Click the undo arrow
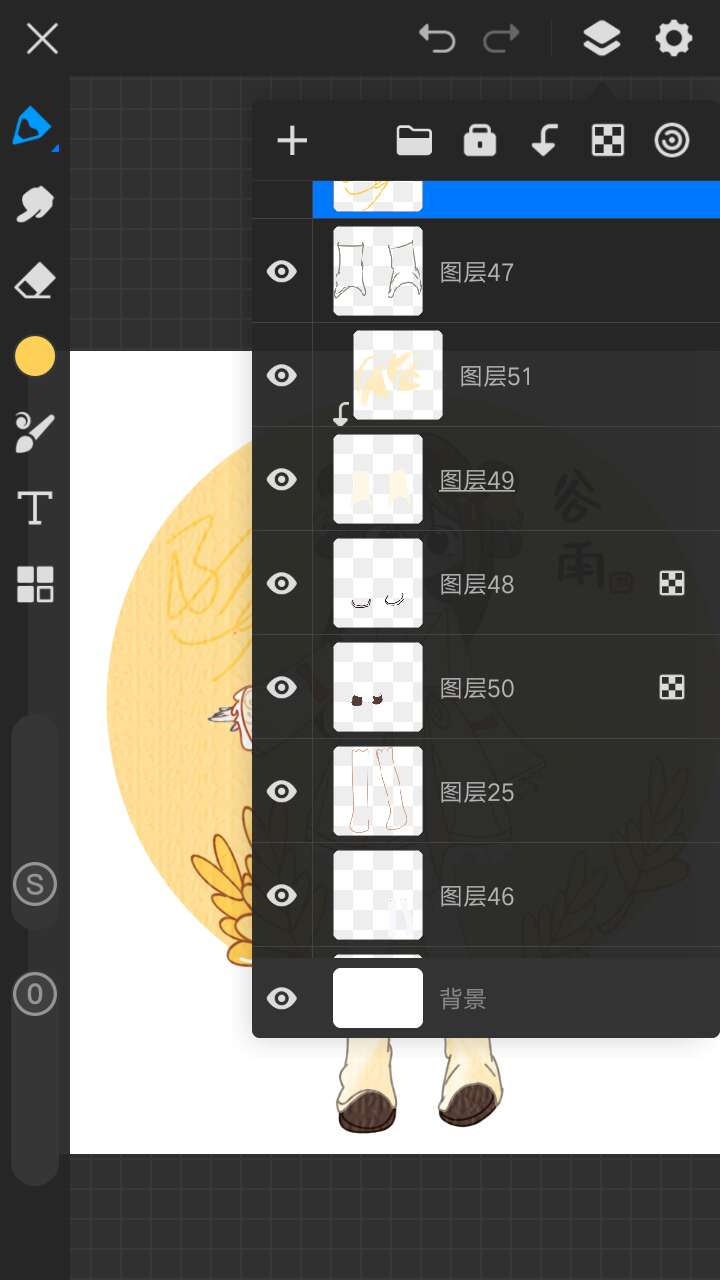The height and width of the screenshot is (1280, 720). click(x=437, y=39)
